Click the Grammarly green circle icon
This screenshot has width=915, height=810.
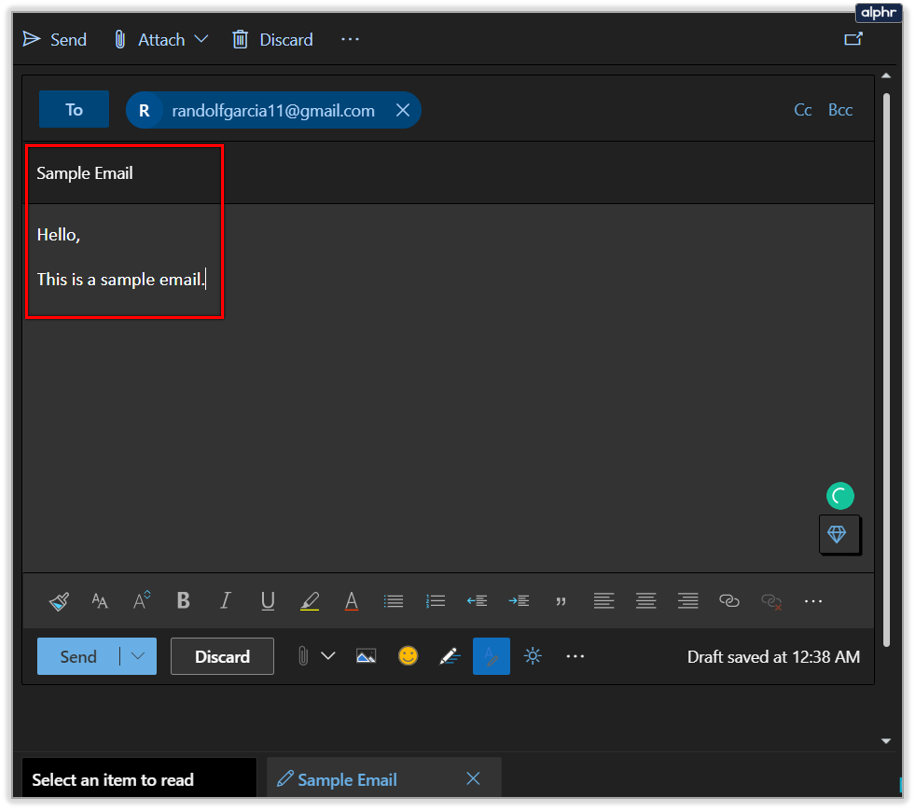[840, 496]
